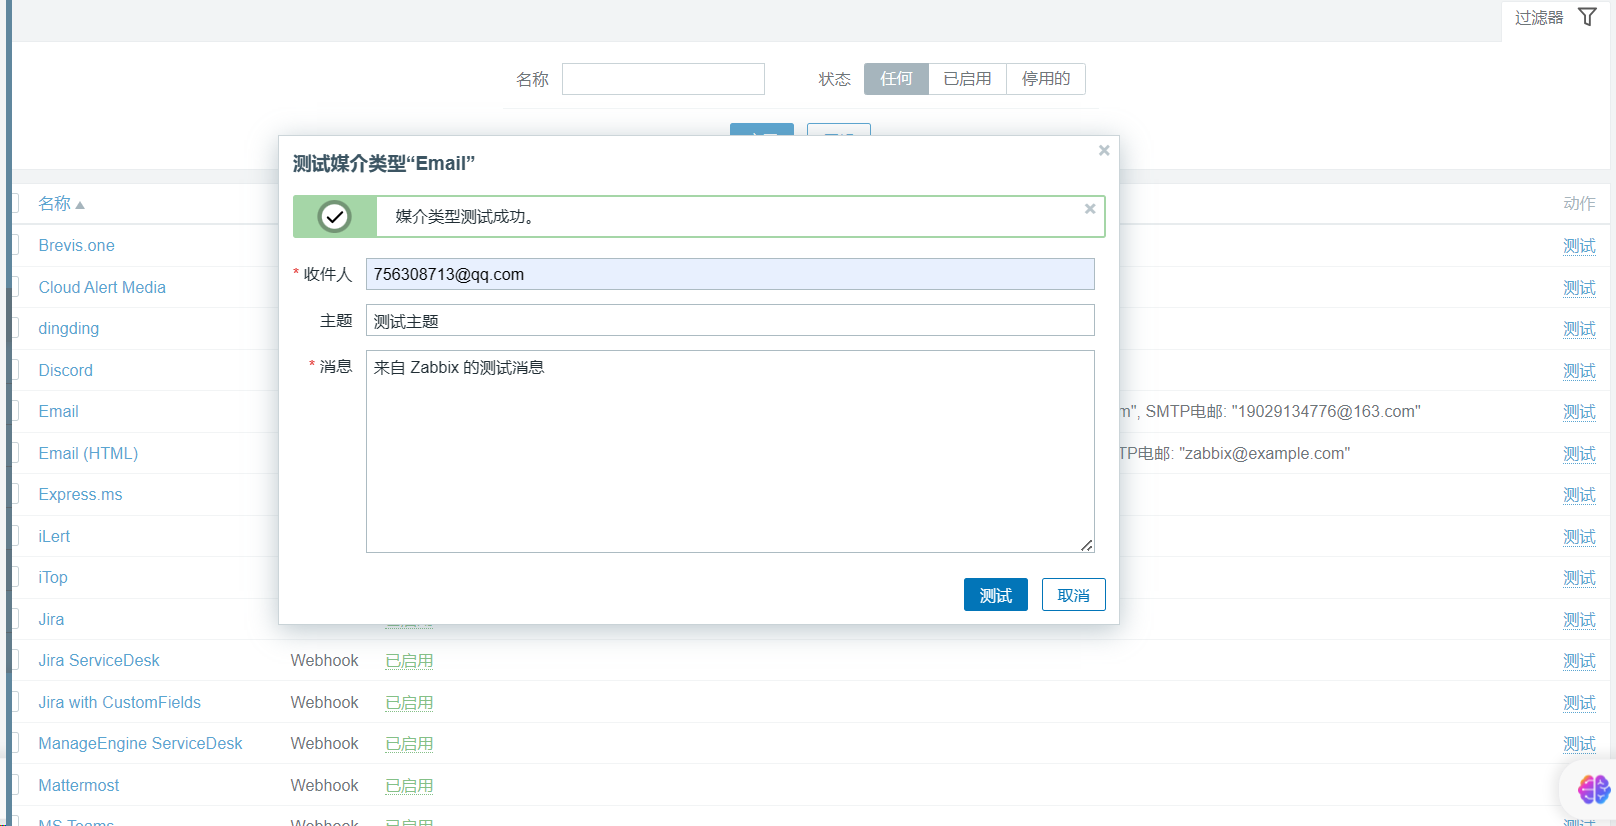Select the 任何 status filter
The image size is (1616, 826).
pos(896,79)
